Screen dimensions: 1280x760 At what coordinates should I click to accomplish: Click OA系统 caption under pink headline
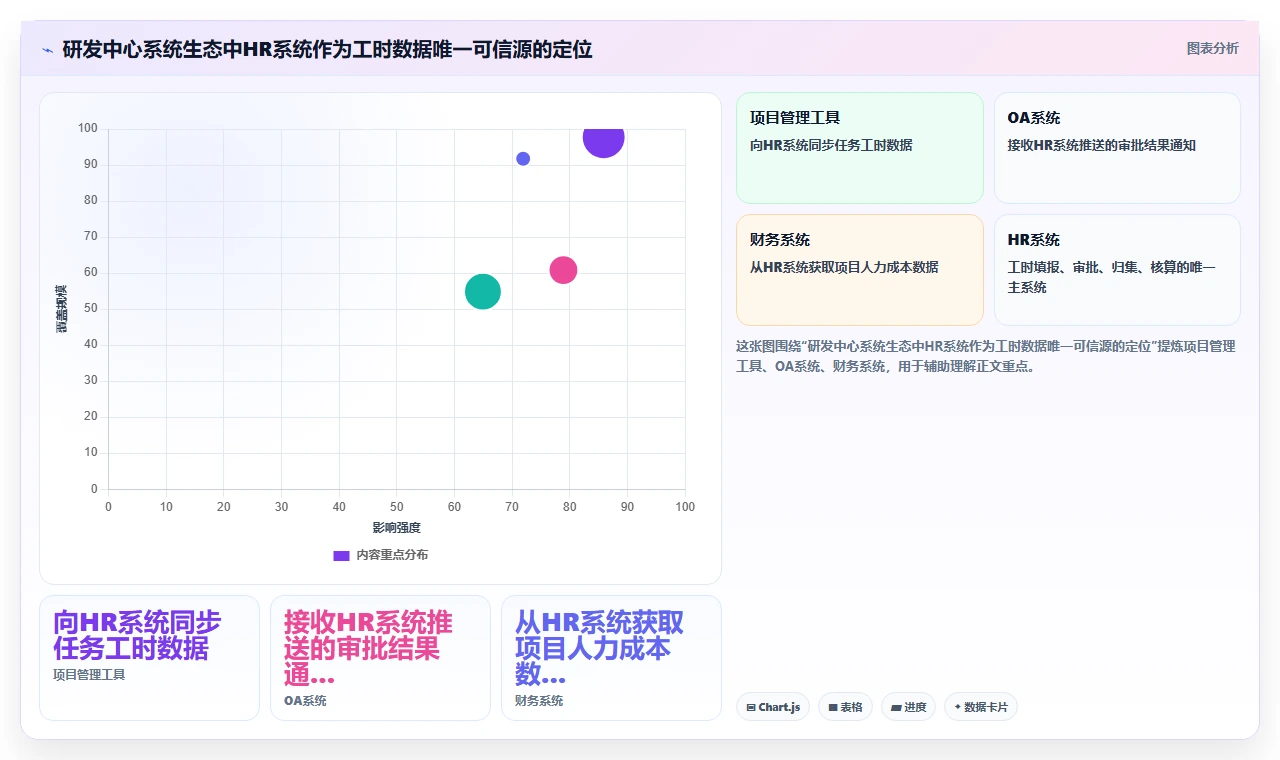[x=305, y=701]
